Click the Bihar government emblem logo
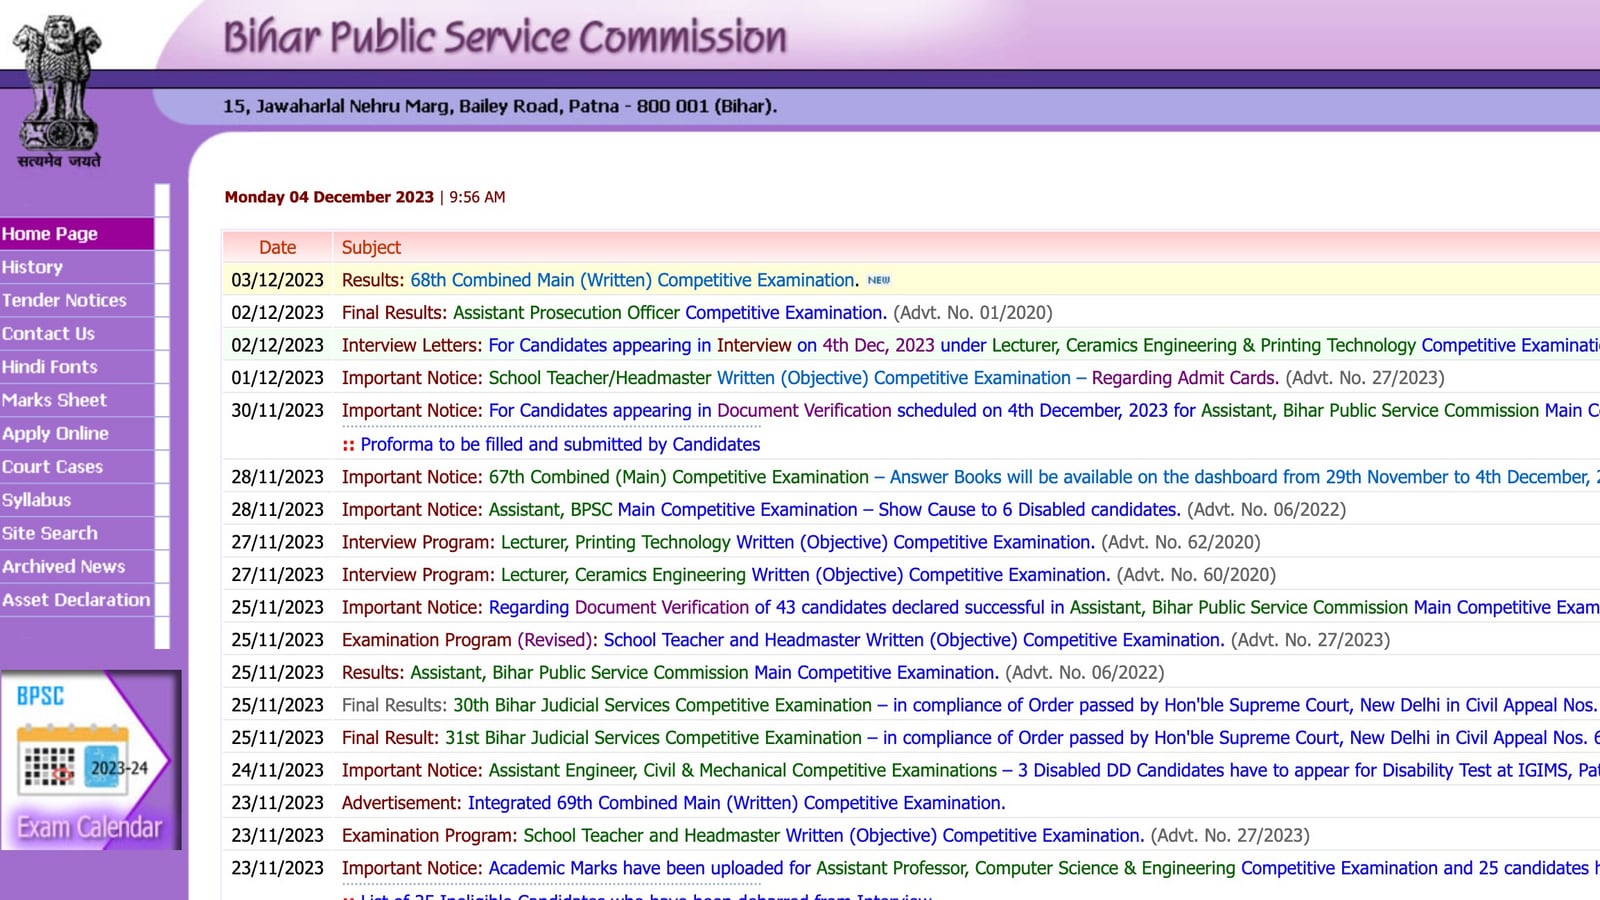The height and width of the screenshot is (900, 1600). [x=58, y=91]
